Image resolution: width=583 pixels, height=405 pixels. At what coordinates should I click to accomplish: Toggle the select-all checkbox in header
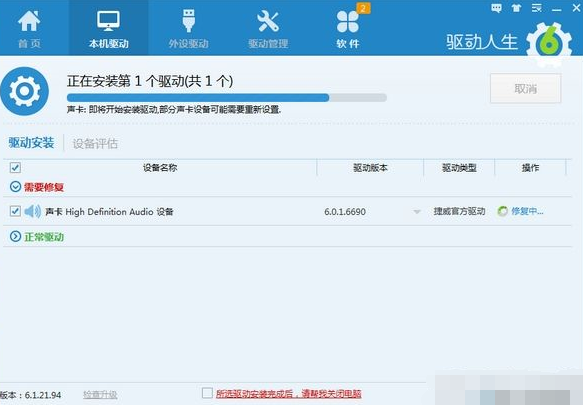(15, 167)
